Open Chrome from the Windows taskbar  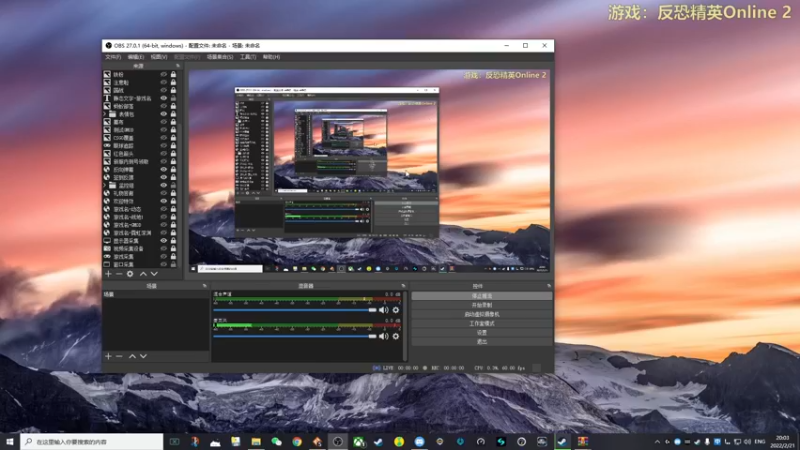click(297, 441)
